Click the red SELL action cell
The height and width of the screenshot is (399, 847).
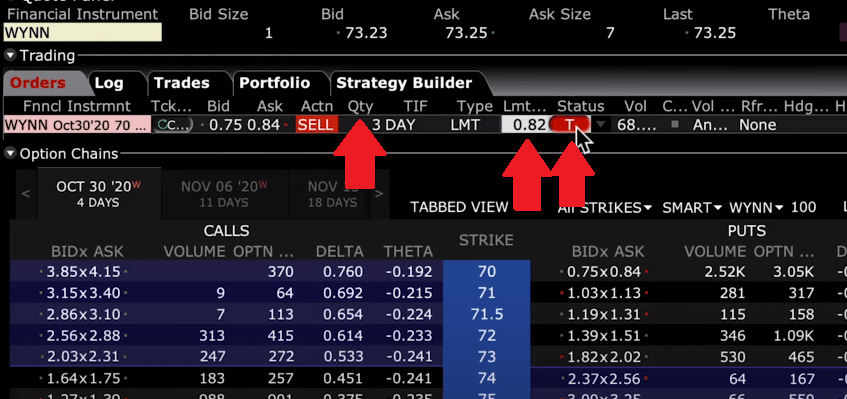tap(317, 125)
